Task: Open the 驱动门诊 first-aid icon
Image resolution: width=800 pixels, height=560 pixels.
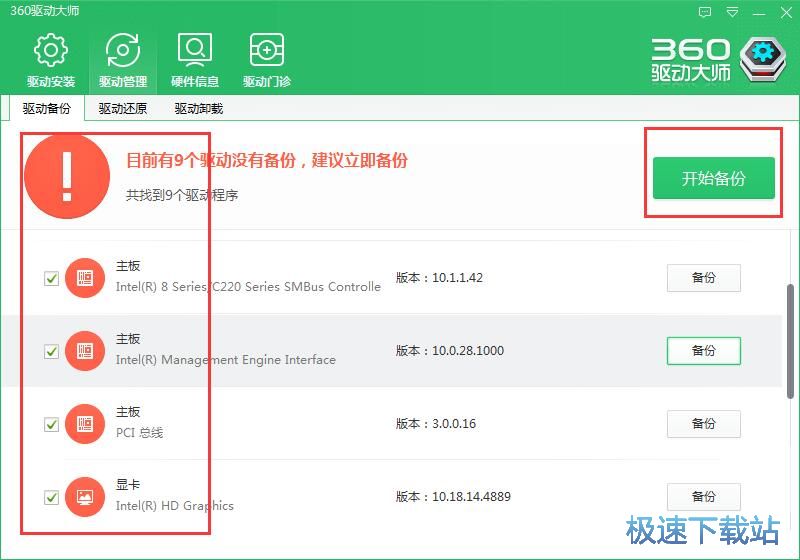Action: coord(267,50)
